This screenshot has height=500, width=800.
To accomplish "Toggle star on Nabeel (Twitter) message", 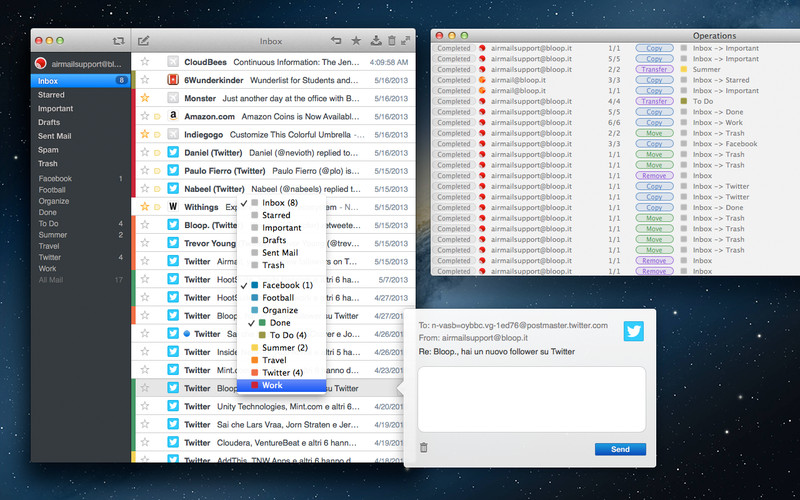I will [x=145, y=188].
